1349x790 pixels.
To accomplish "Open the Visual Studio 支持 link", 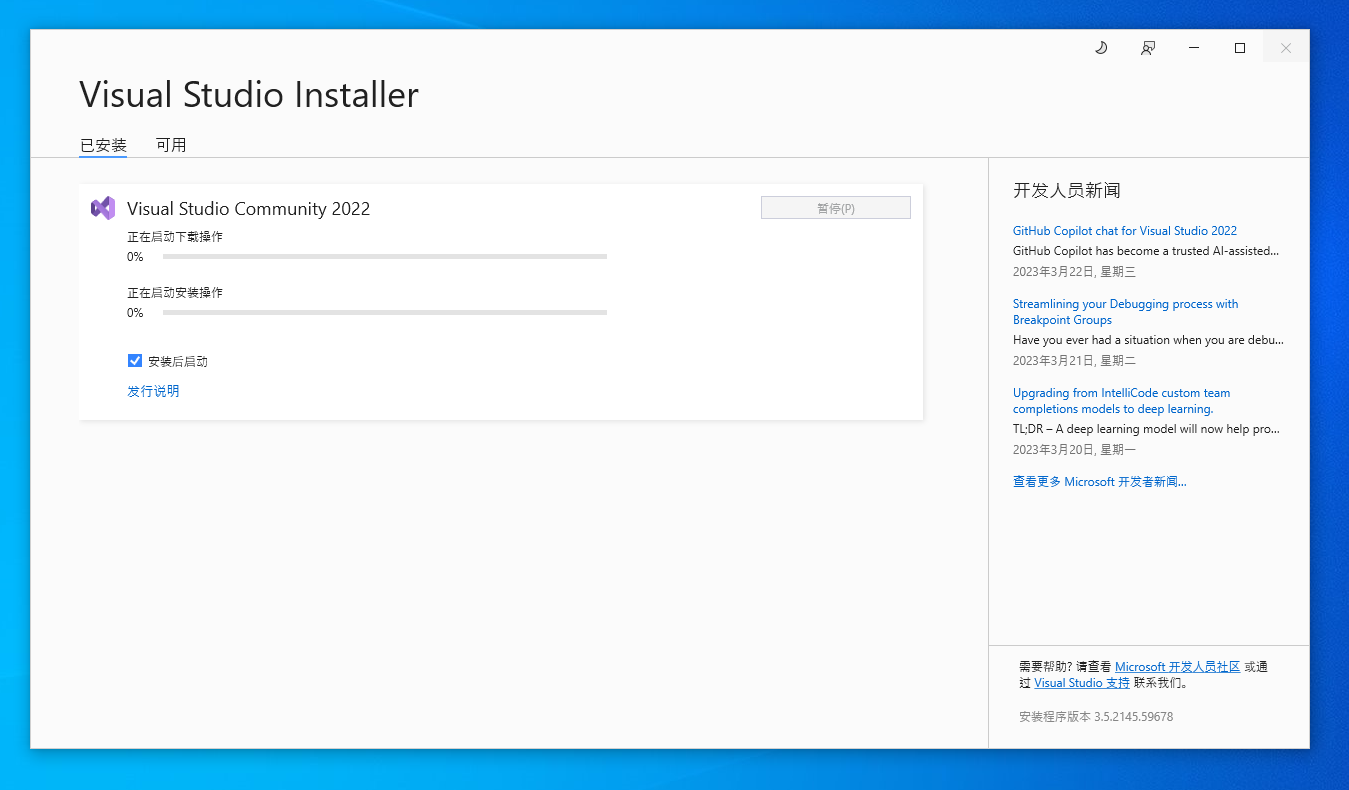I will pos(1082,682).
